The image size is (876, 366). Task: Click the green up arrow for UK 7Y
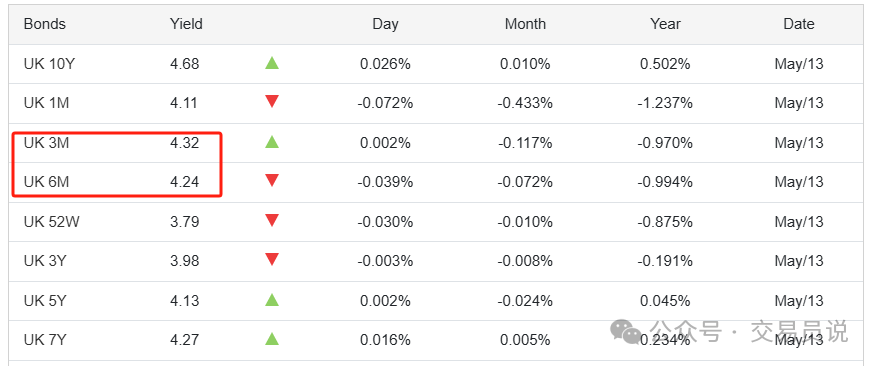pyautogui.click(x=272, y=339)
